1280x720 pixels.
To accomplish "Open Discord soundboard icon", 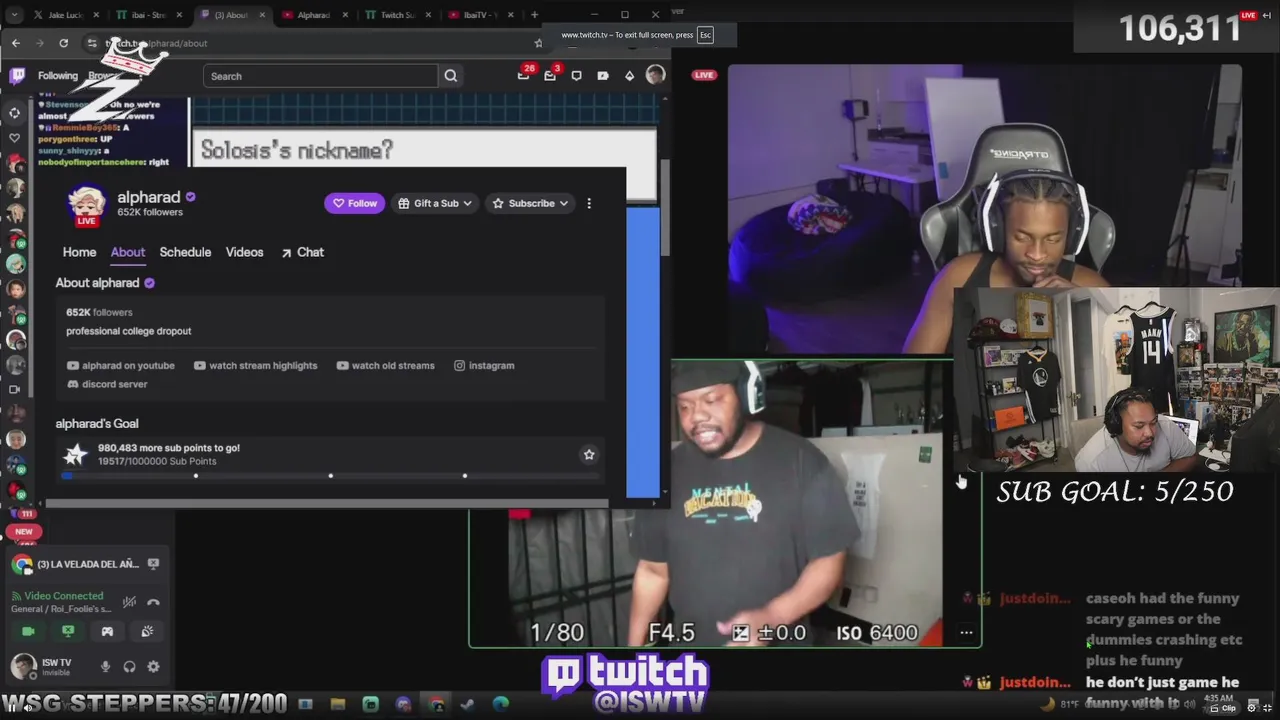I will (x=147, y=631).
